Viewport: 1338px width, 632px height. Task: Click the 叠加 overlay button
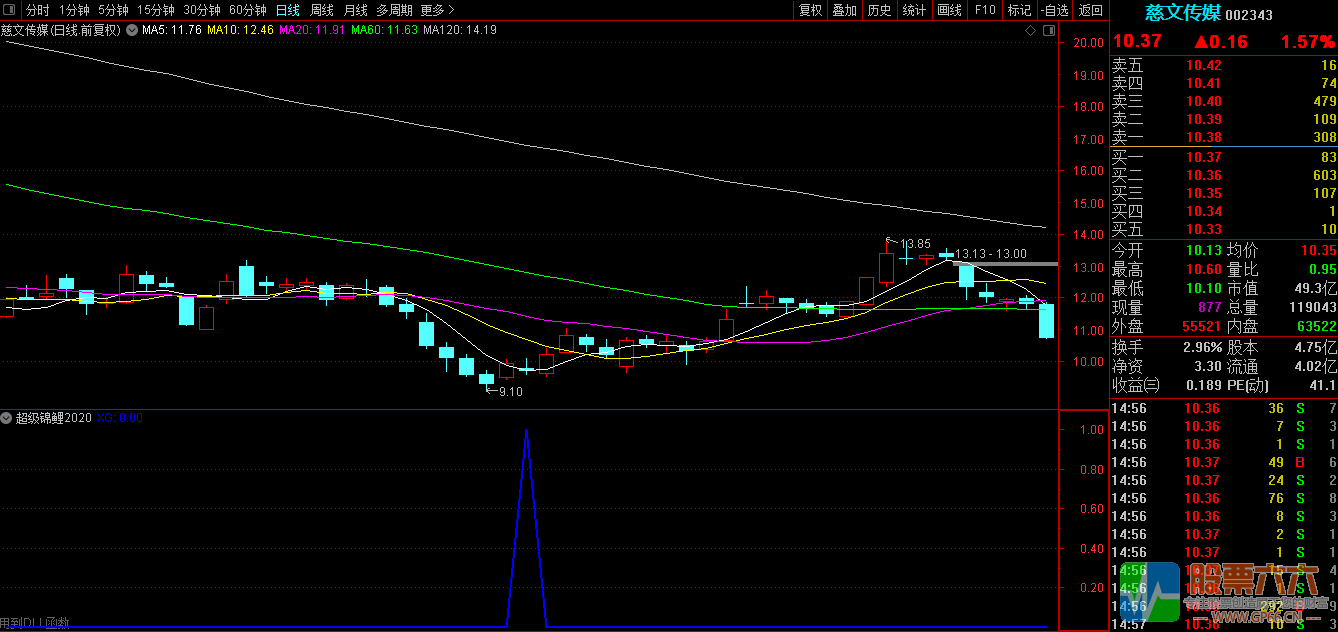pos(844,10)
